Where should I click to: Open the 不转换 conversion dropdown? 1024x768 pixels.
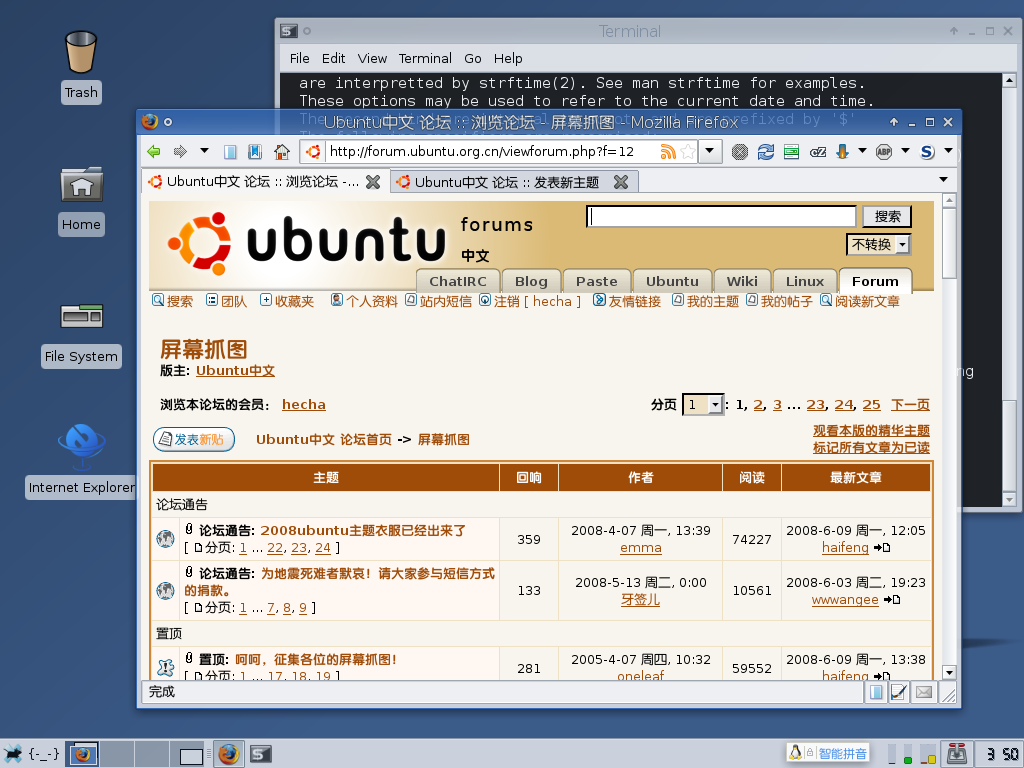(x=879, y=245)
